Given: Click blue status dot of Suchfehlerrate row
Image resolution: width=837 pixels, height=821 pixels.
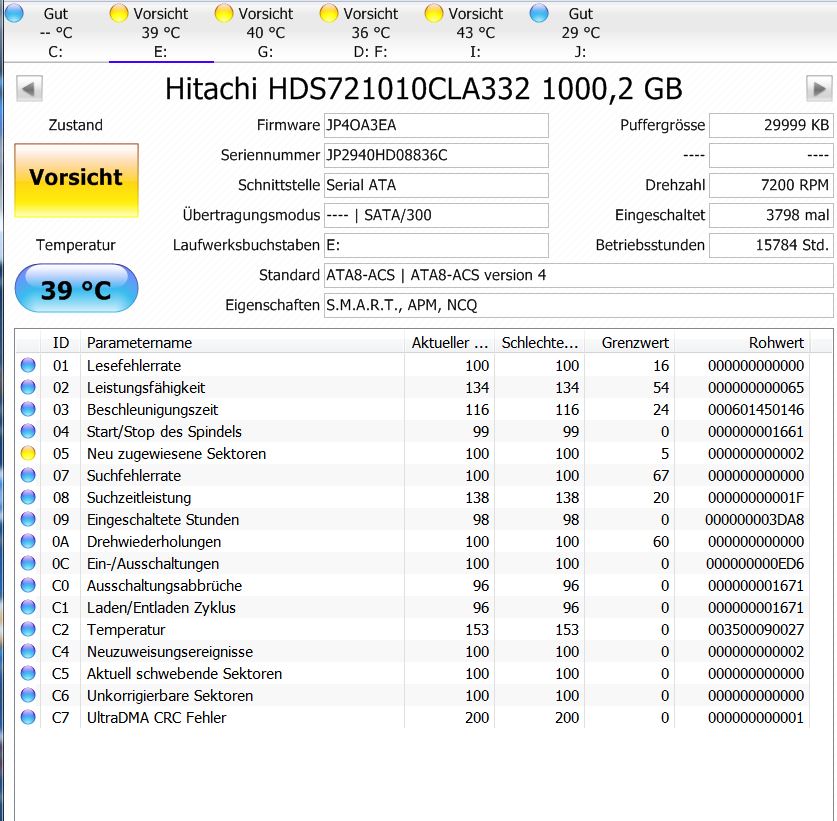Looking at the screenshot, I should pos(28,475).
